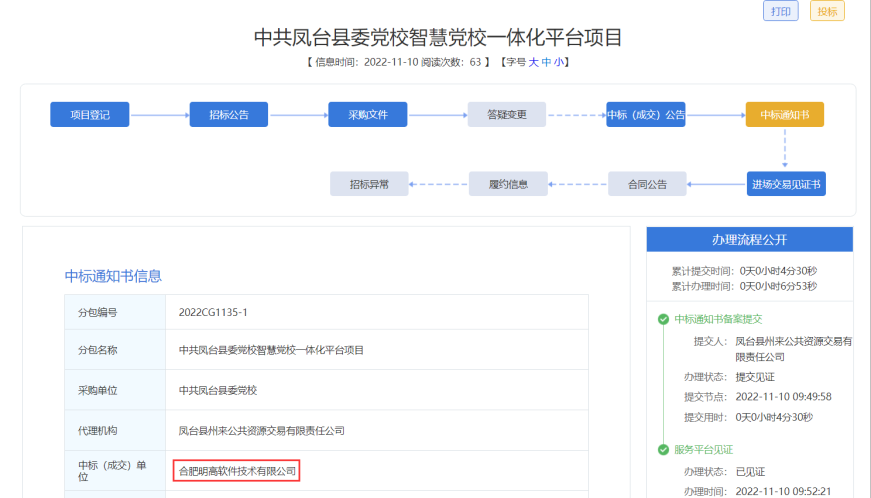Open the 履约信息 step
This screenshot has height=498, width=871.
pyautogui.click(x=508, y=184)
